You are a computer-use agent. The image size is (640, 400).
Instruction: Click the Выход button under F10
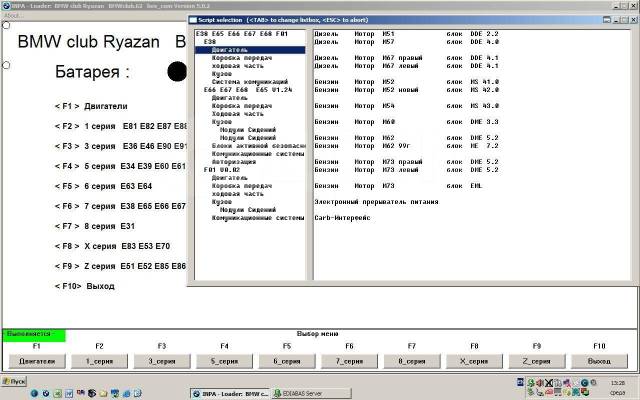click(x=599, y=361)
